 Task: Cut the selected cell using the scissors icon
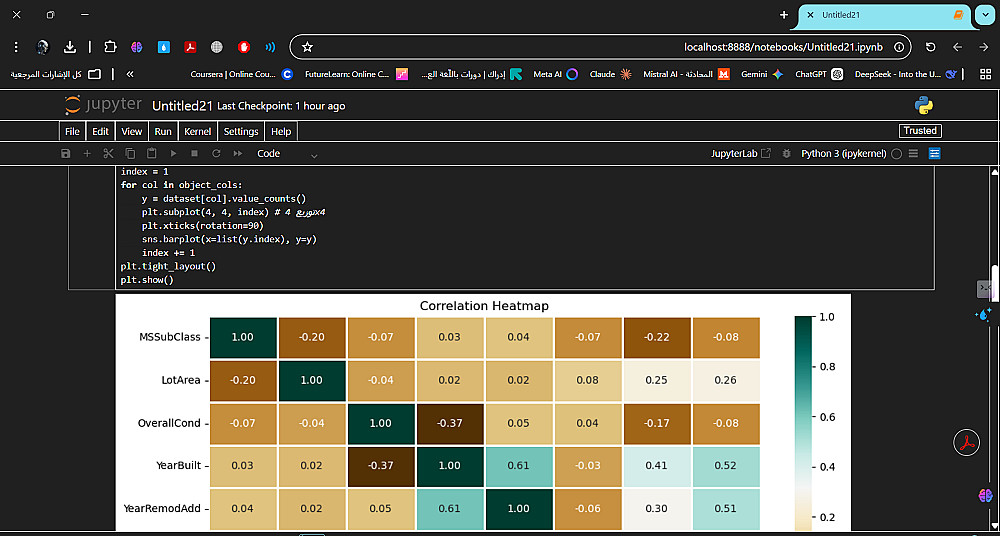109,154
